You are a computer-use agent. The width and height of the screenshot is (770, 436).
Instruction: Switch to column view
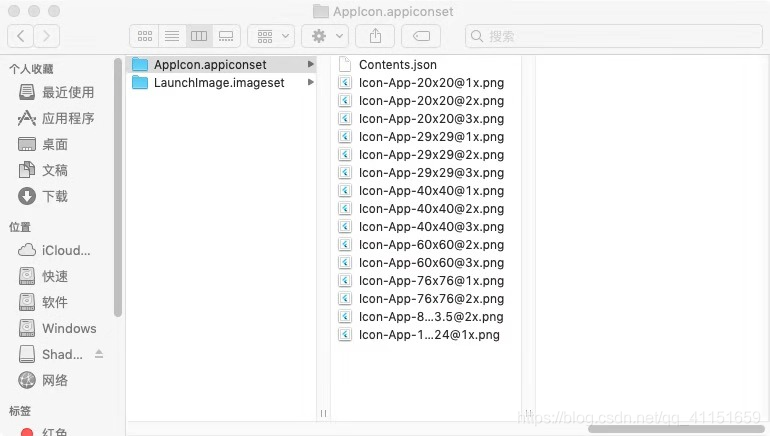pyautogui.click(x=199, y=36)
